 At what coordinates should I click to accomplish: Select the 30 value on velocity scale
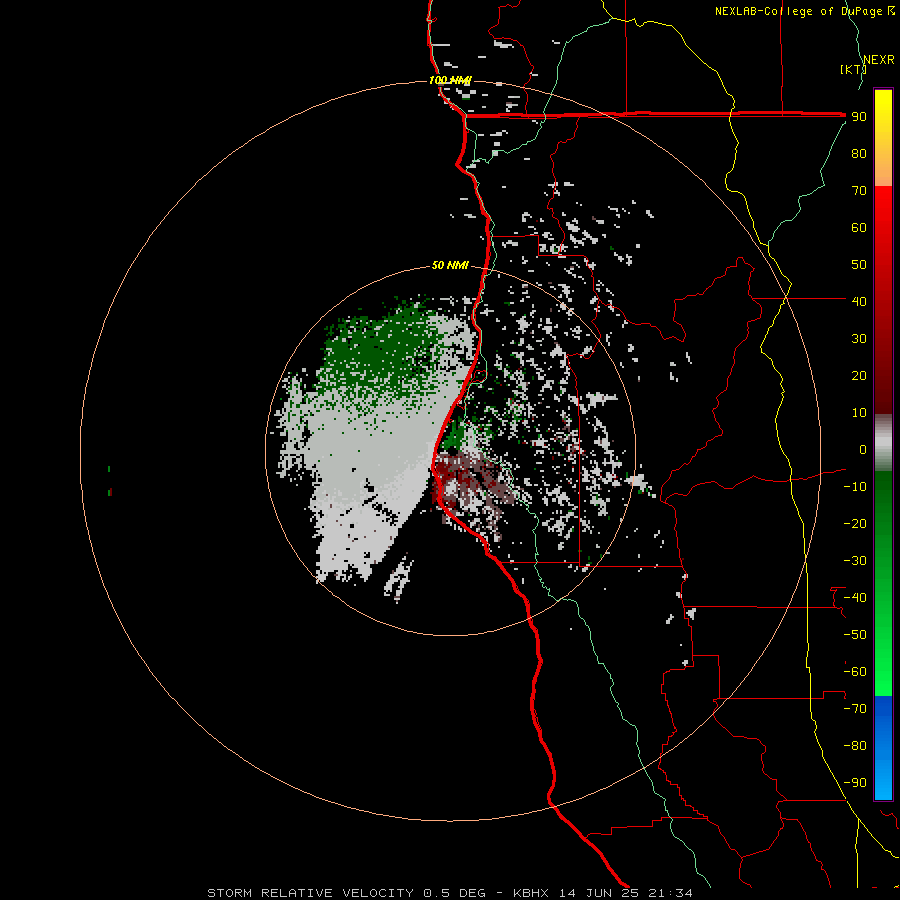click(x=859, y=339)
